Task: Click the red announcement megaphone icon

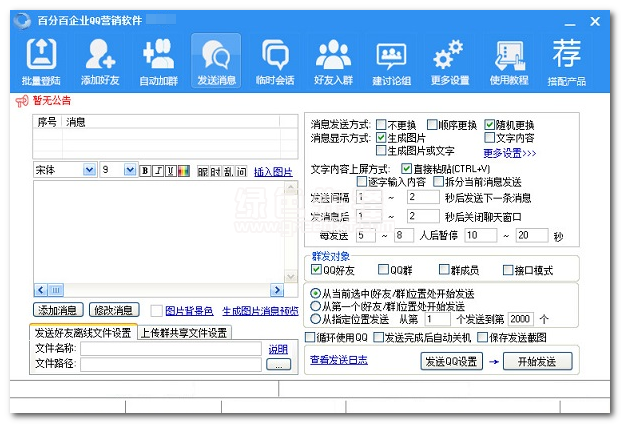Action: pyautogui.click(x=22, y=101)
